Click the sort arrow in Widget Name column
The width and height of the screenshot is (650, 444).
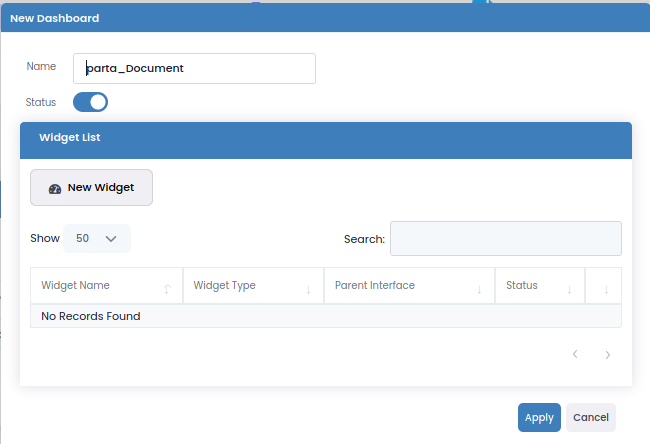[167, 289]
